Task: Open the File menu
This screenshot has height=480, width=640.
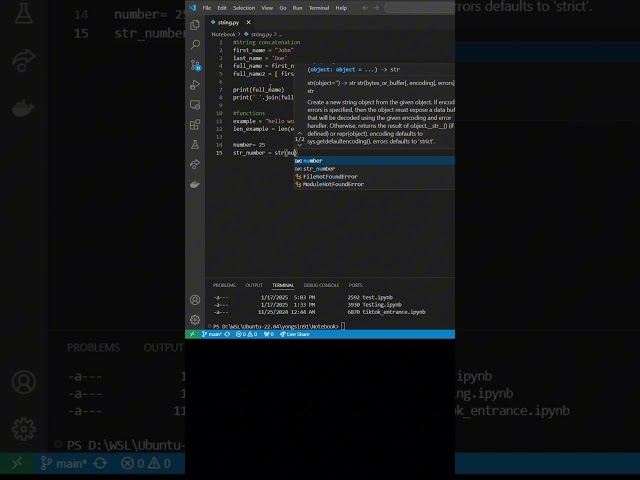Action: point(207,8)
